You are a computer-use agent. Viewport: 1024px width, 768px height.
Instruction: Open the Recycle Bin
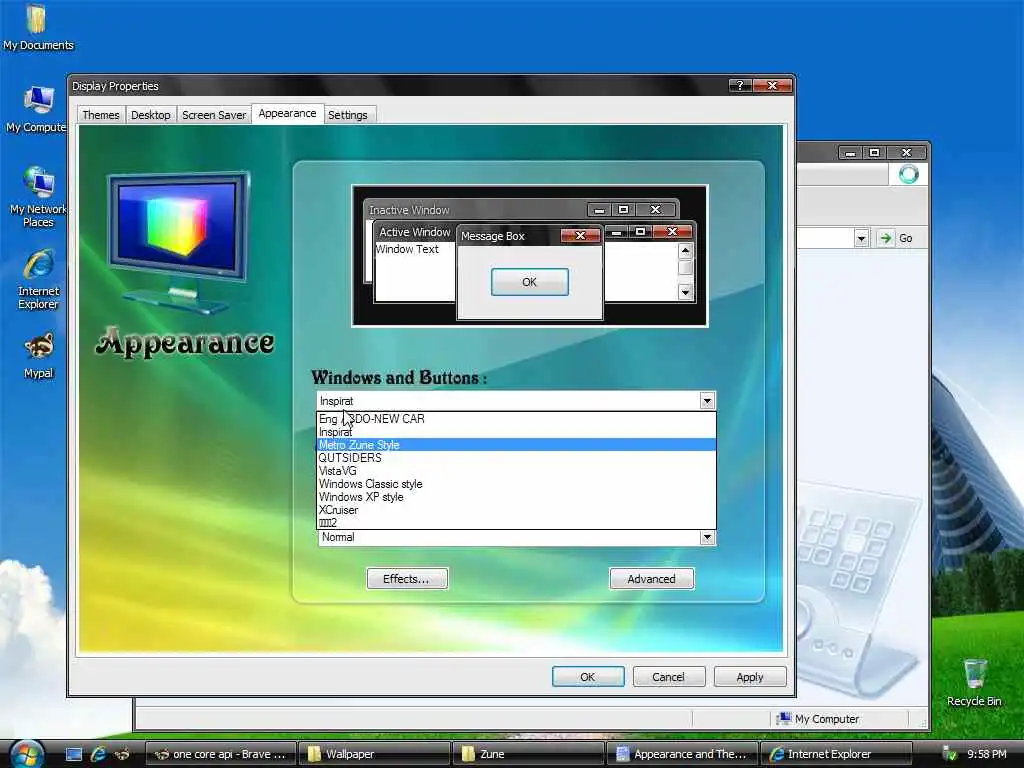click(974, 682)
